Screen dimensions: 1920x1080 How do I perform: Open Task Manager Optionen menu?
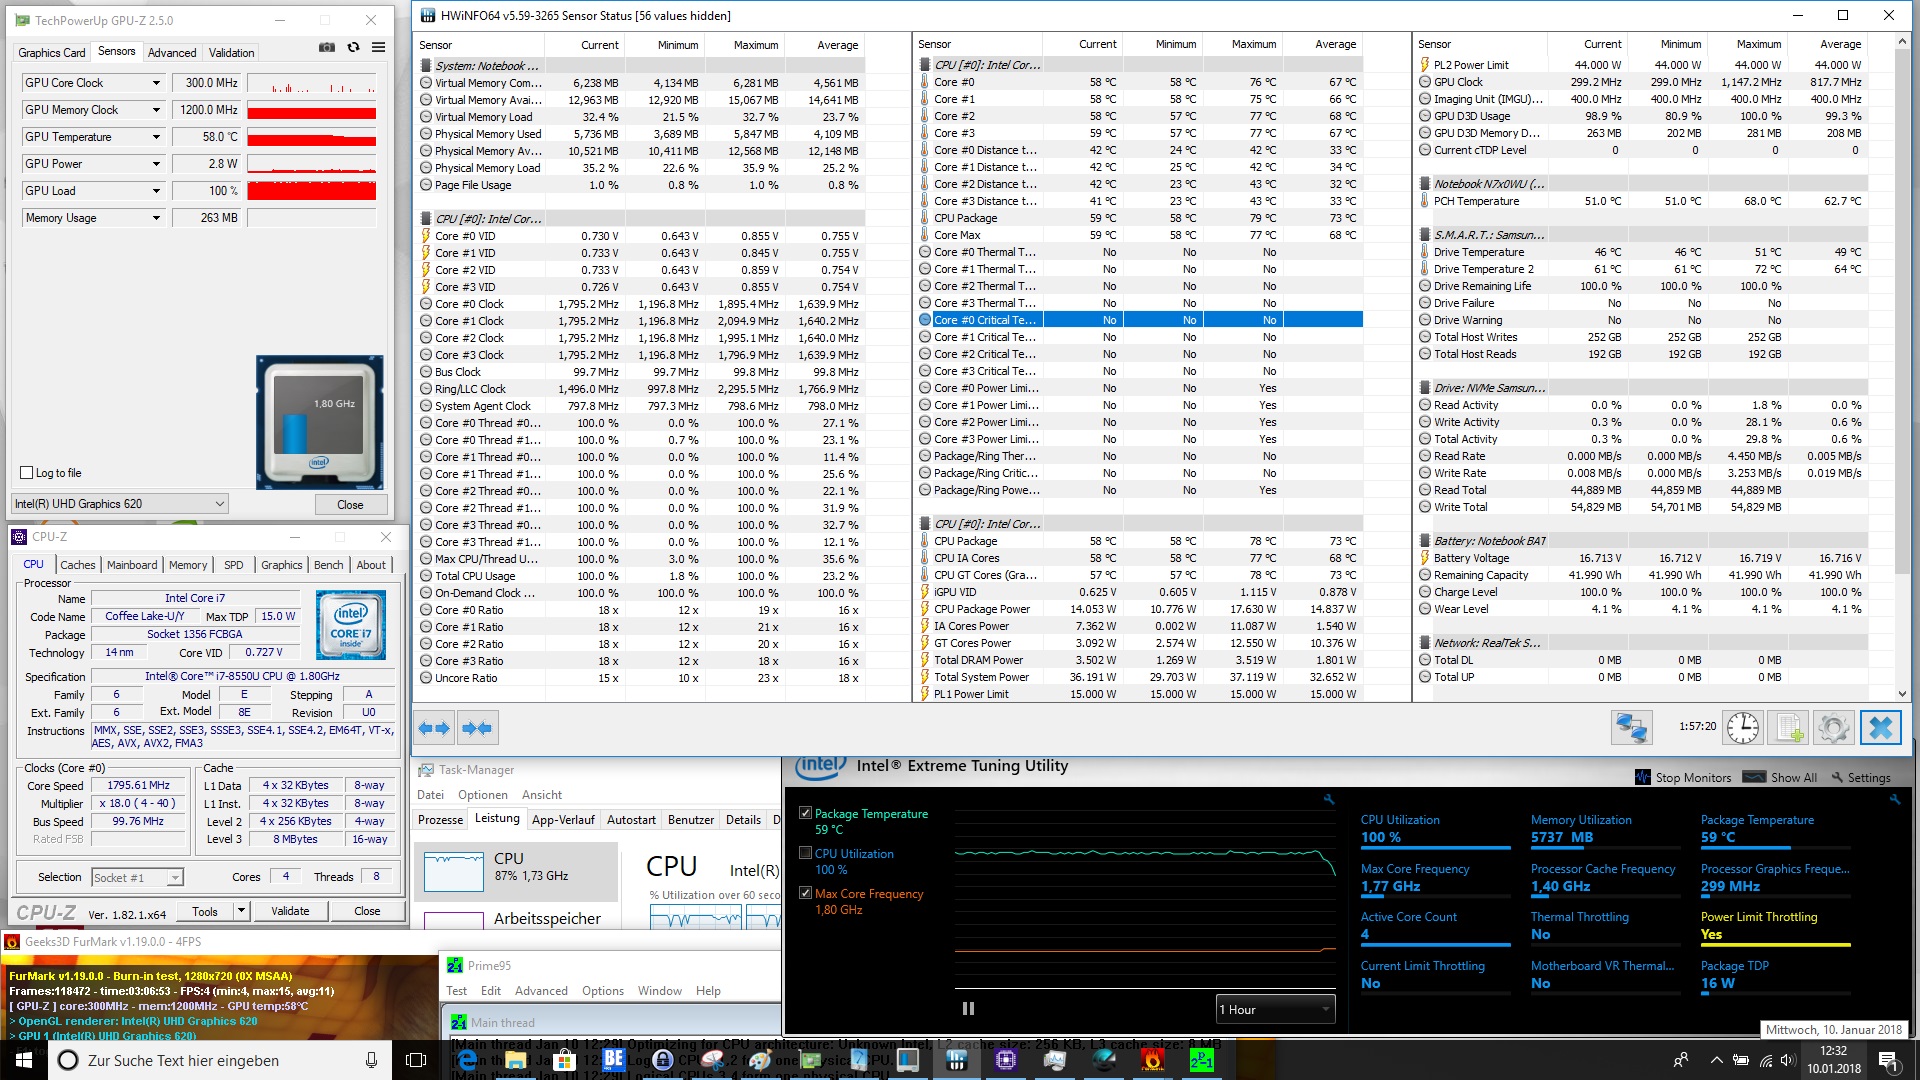pyautogui.click(x=483, y=795)
